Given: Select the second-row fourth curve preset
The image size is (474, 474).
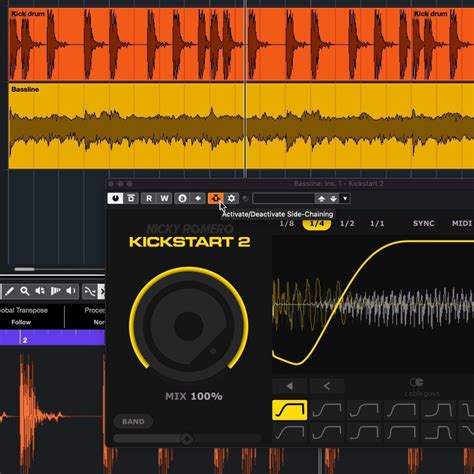Looking at the screenshot, I should [x=401, y=432].
